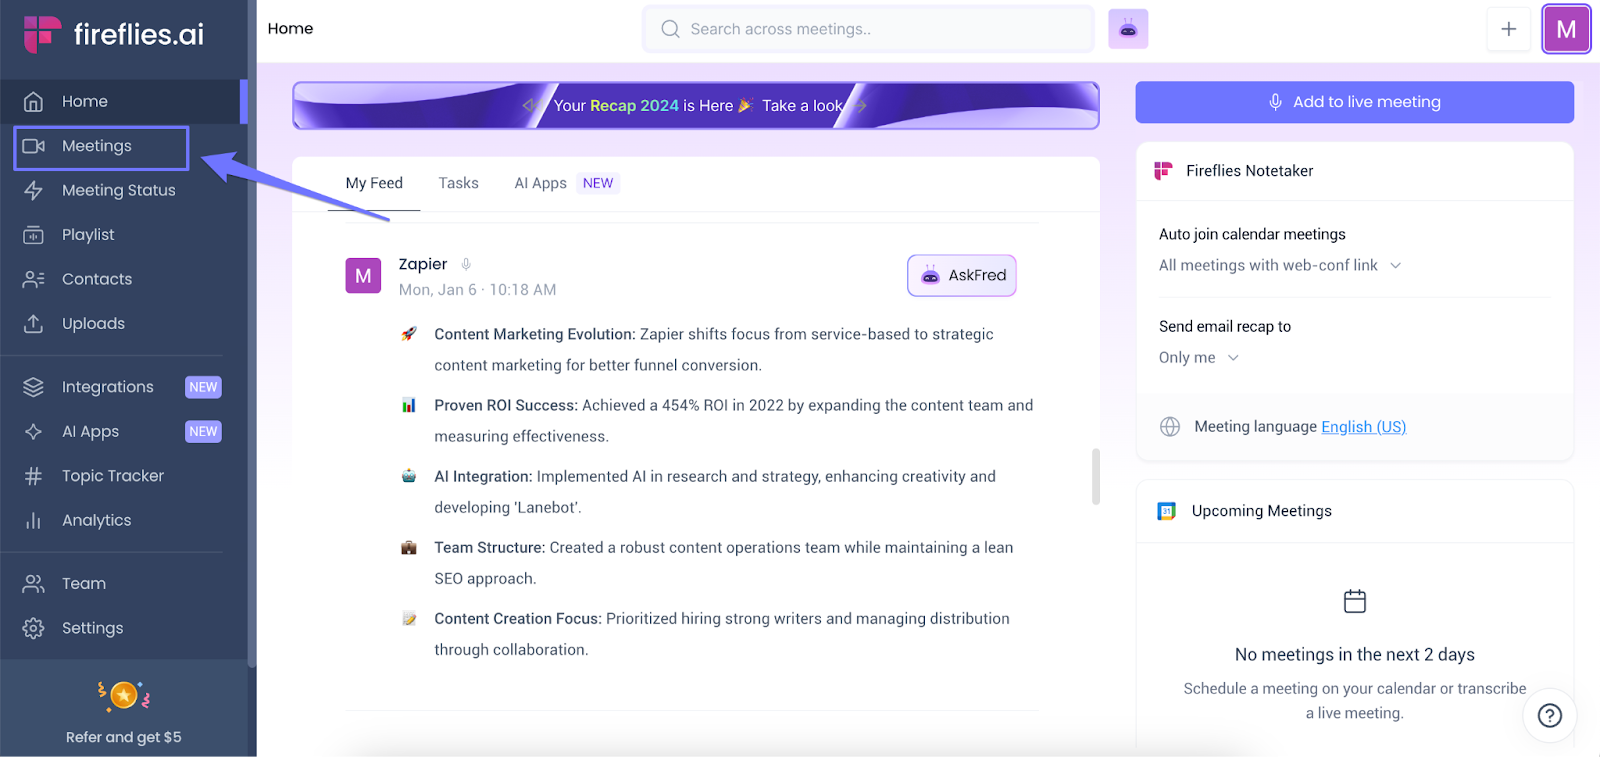Click the referral coin star icon
This screenshot has width=1600, height=757.
click(x=124, y=695)
